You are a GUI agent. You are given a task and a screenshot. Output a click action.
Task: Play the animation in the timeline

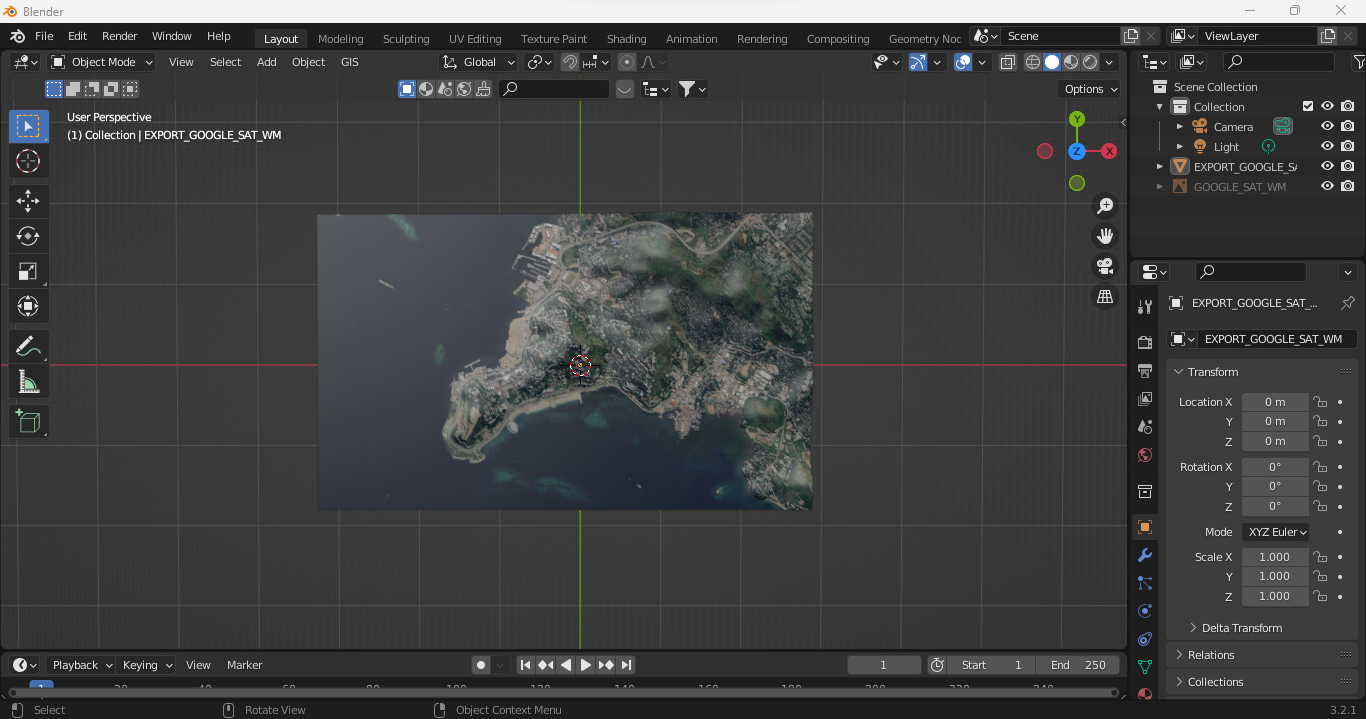coord(586,664)
